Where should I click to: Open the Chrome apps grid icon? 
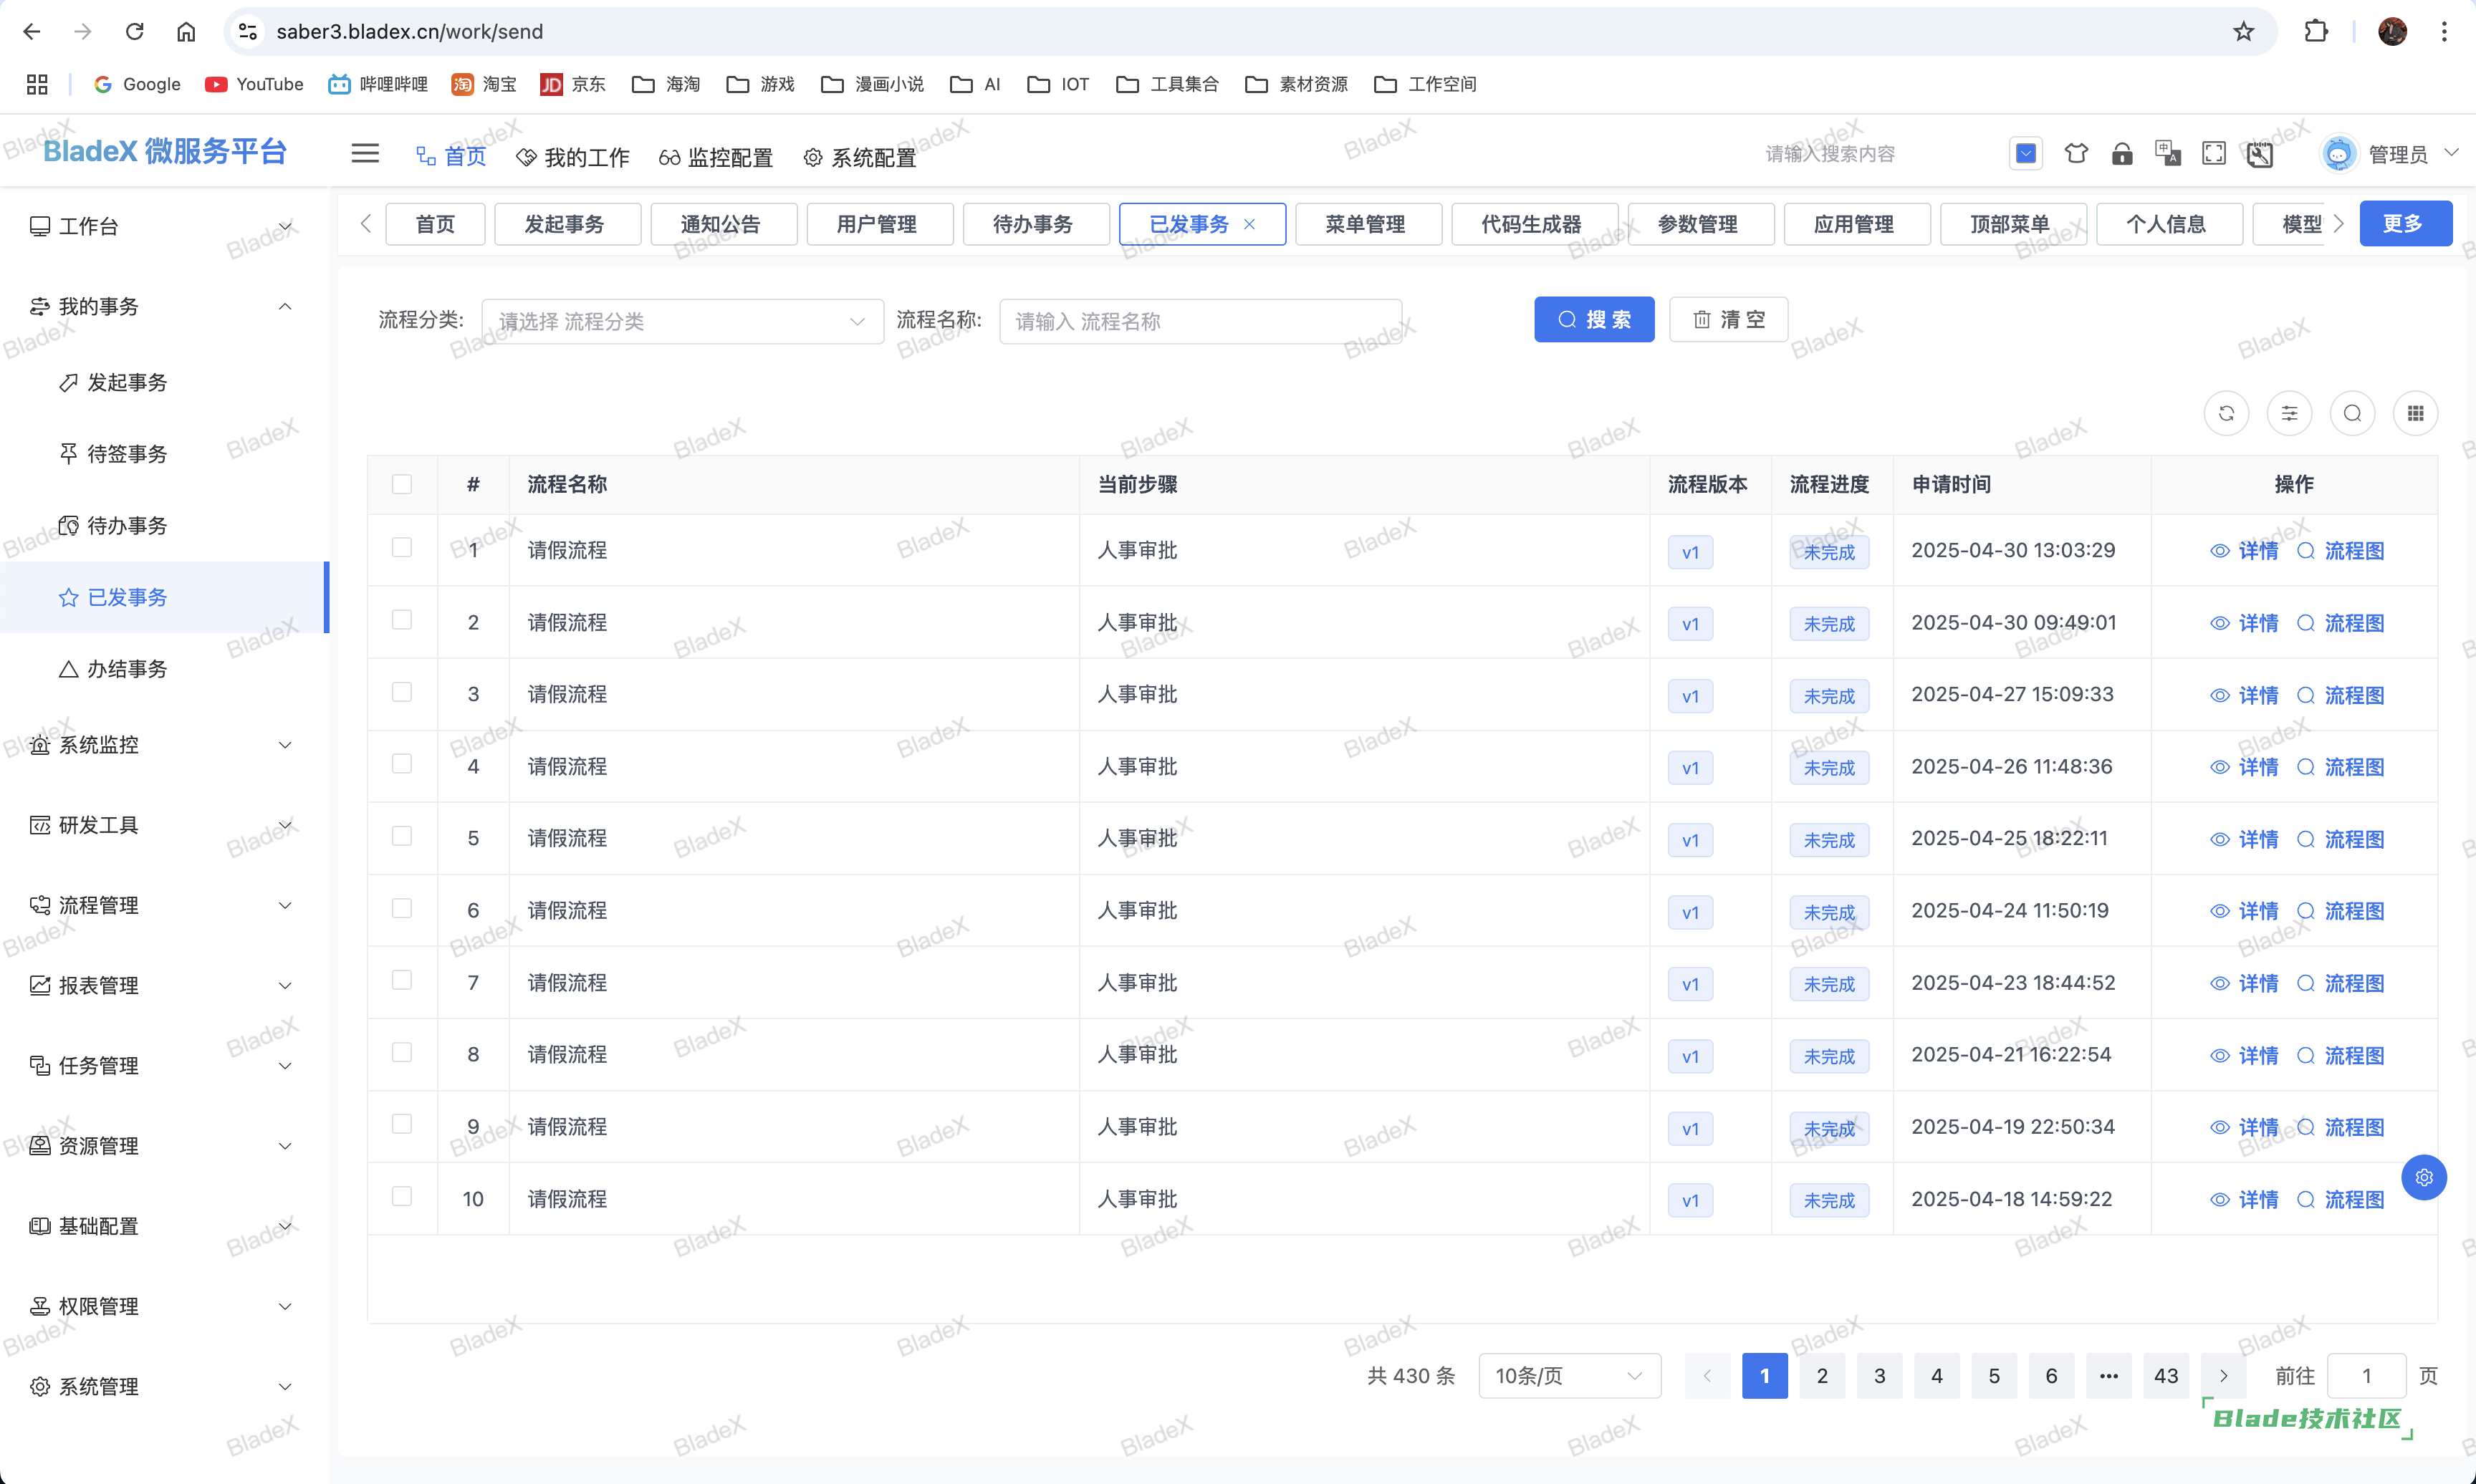point(37,84)
